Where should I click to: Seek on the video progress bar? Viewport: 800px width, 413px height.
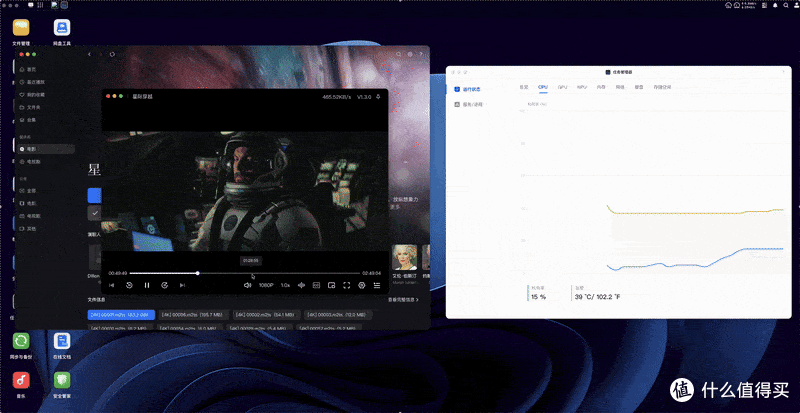[245, 273]
